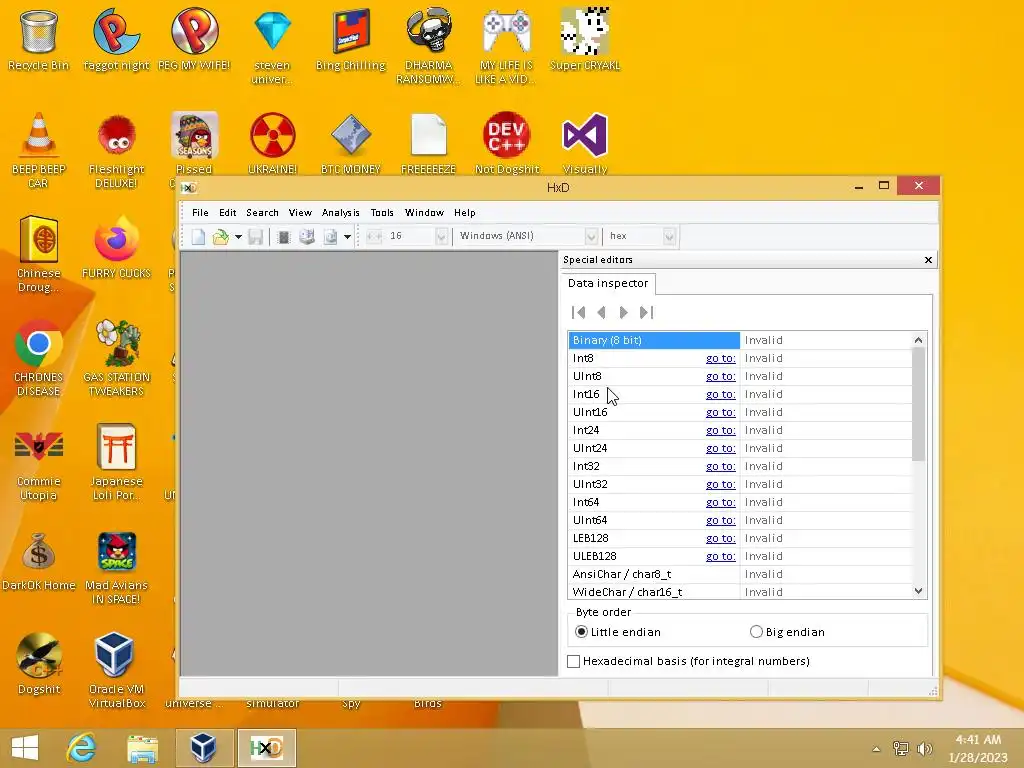This screenshot has height=768, width=1024.
Task: Open the Tools menu
Action: pos(382,213)
